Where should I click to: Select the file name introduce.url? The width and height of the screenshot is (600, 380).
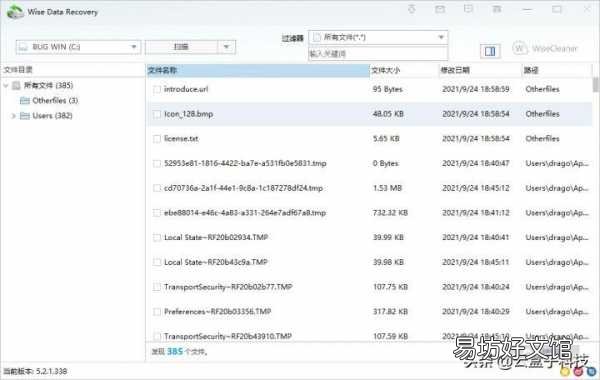186,89
